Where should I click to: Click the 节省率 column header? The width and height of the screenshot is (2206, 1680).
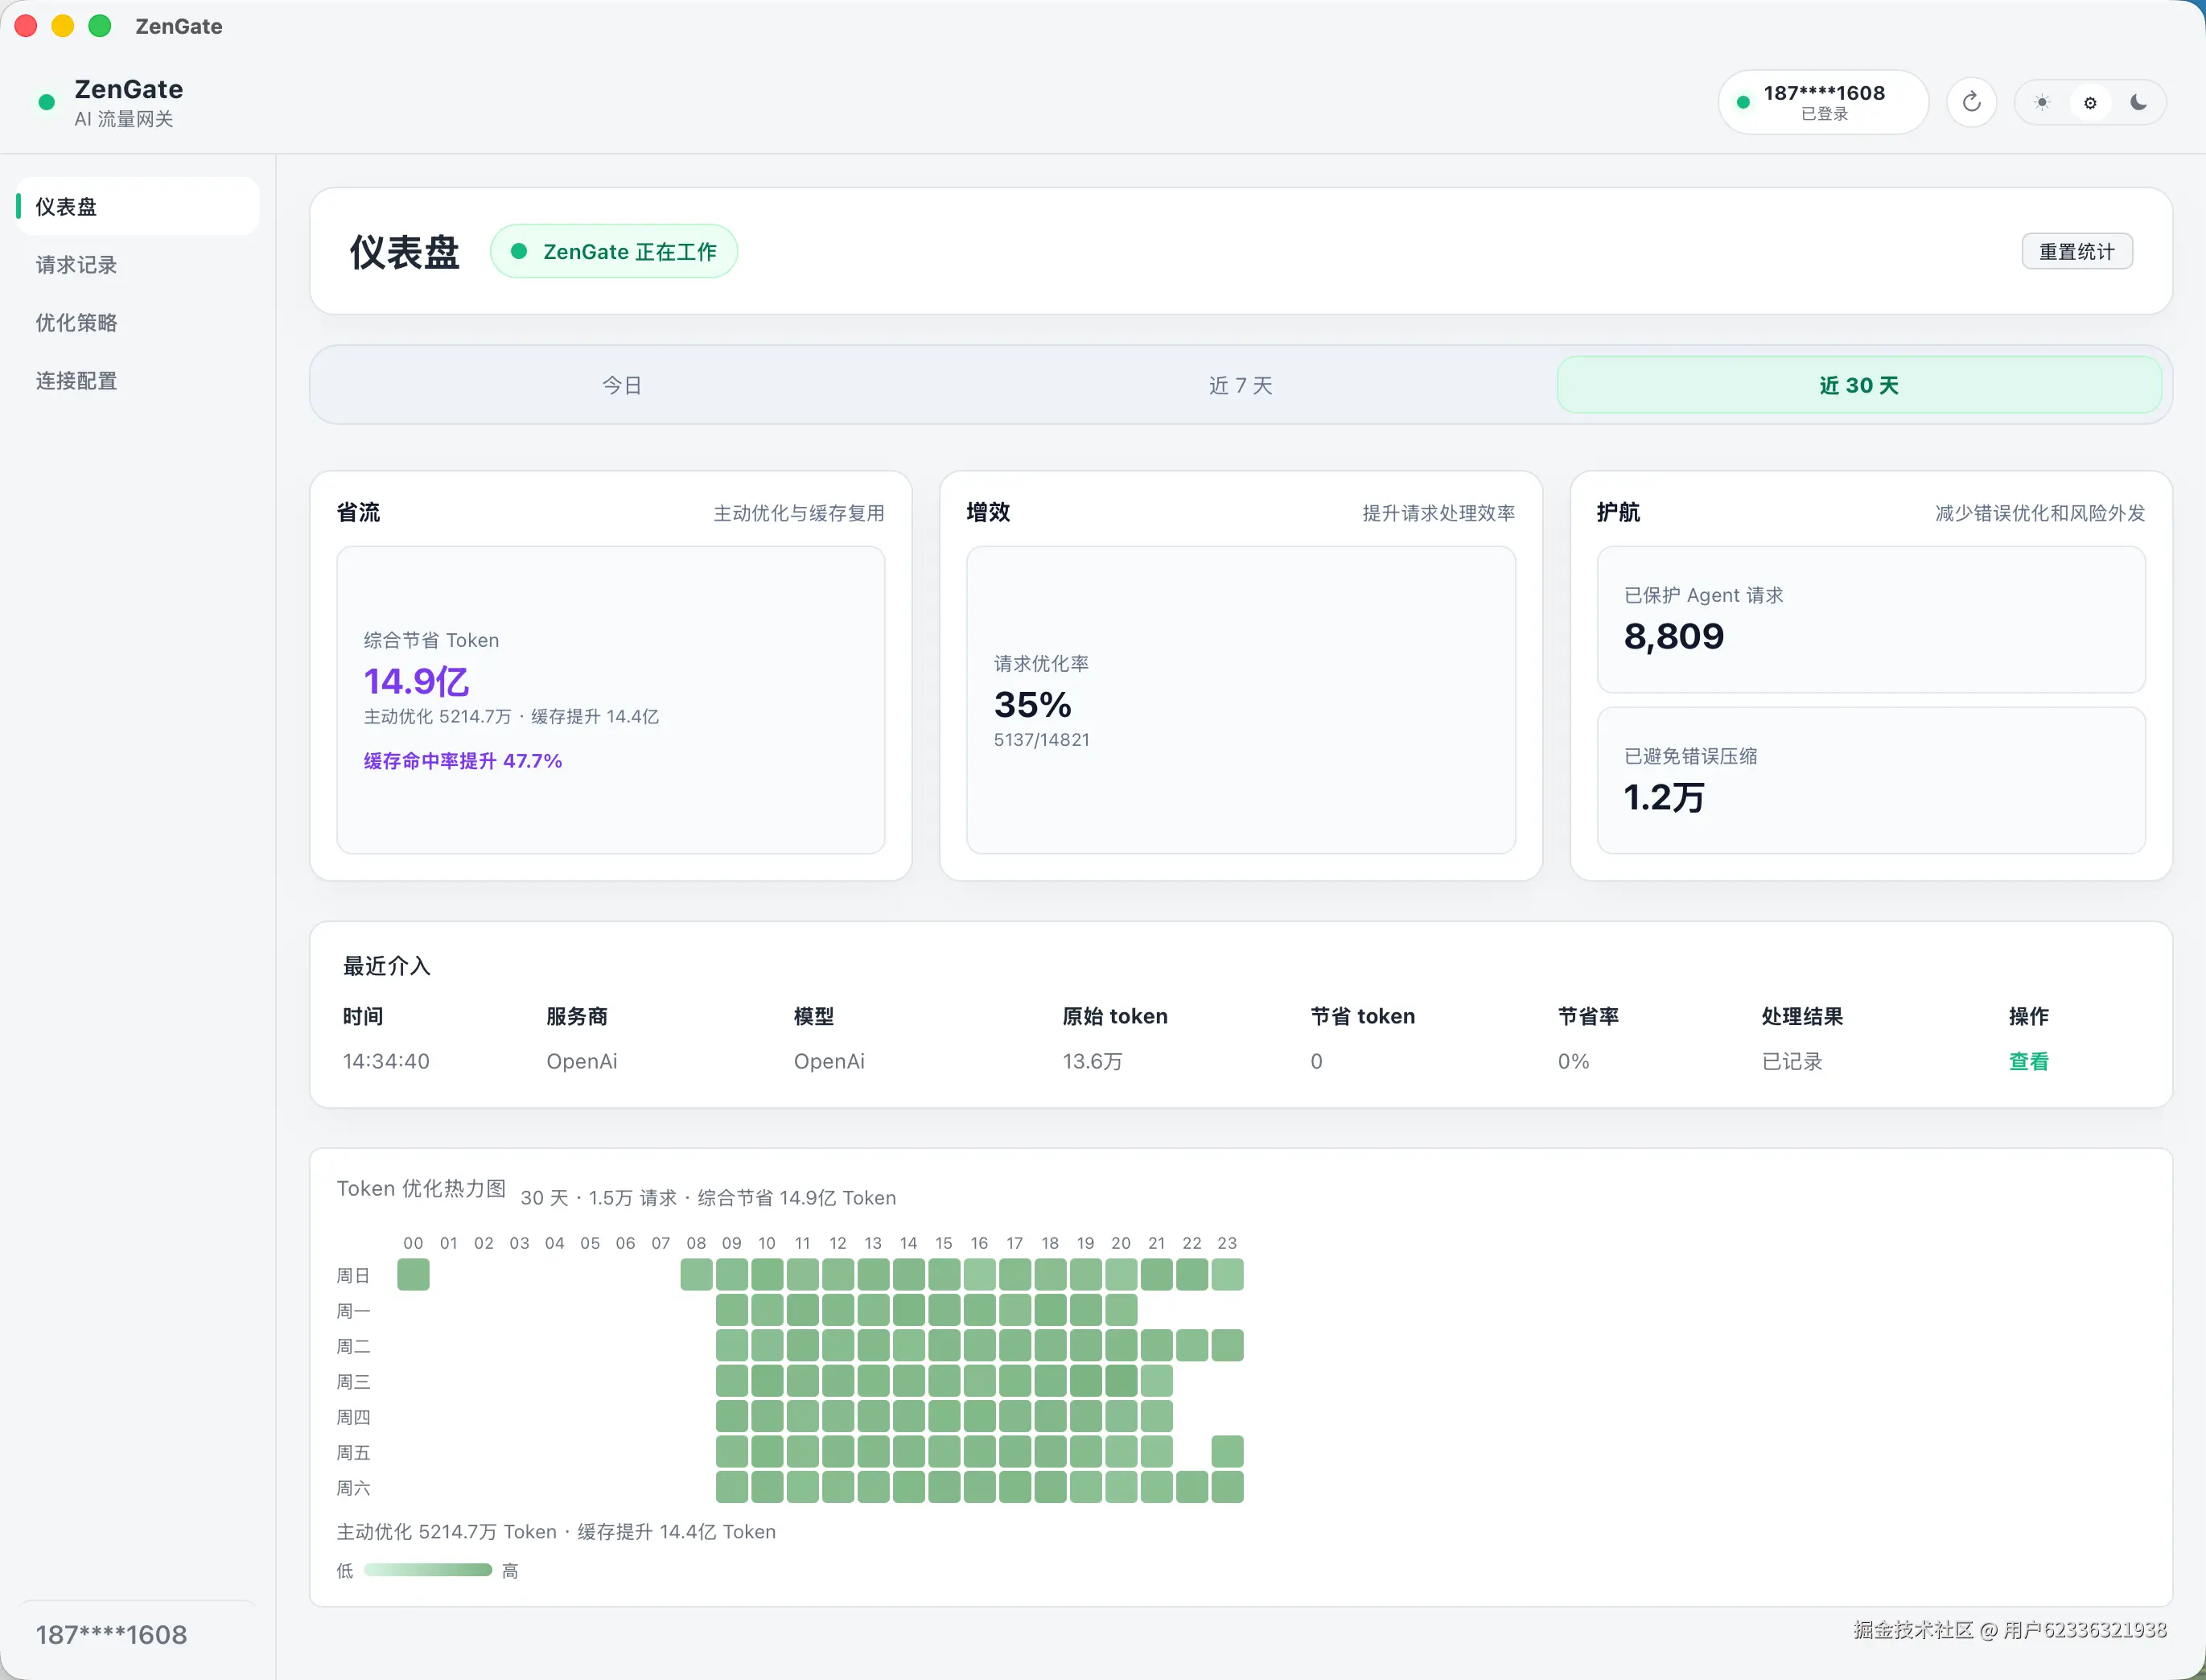pyautogui.click(x=1588, y=1016)
